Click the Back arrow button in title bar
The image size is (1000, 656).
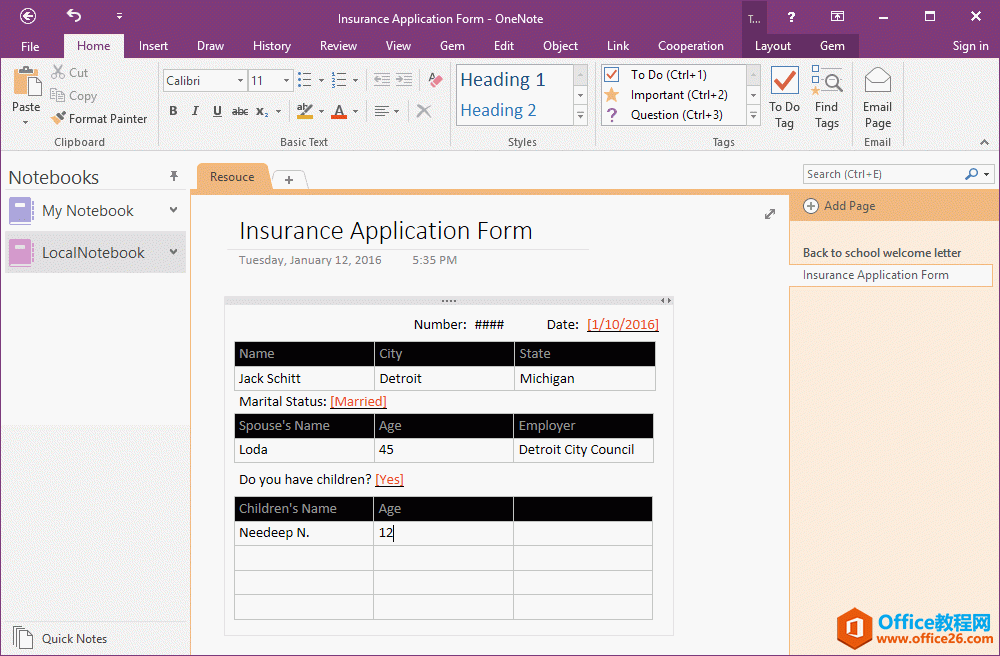click(28, 17)
